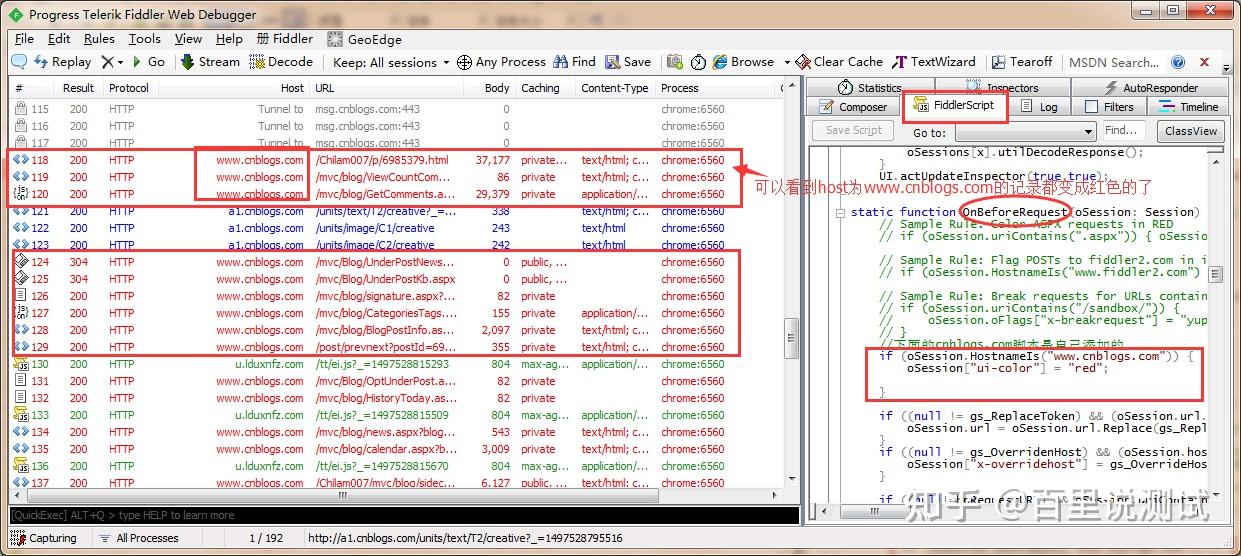Viewport: 1241px width, 556px height.
Task: Open the Rules menu
Action: click(99, 39)
